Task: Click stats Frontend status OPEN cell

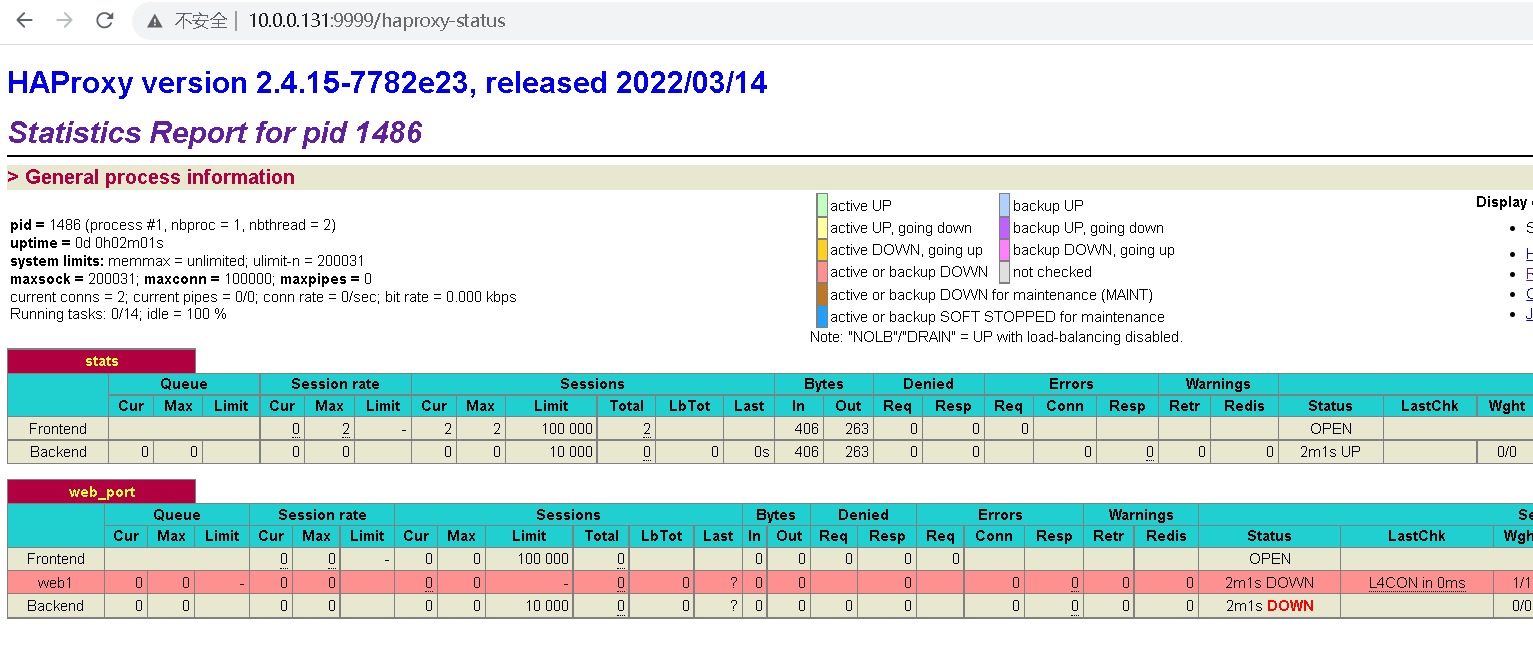Action: coord(1331,429)
